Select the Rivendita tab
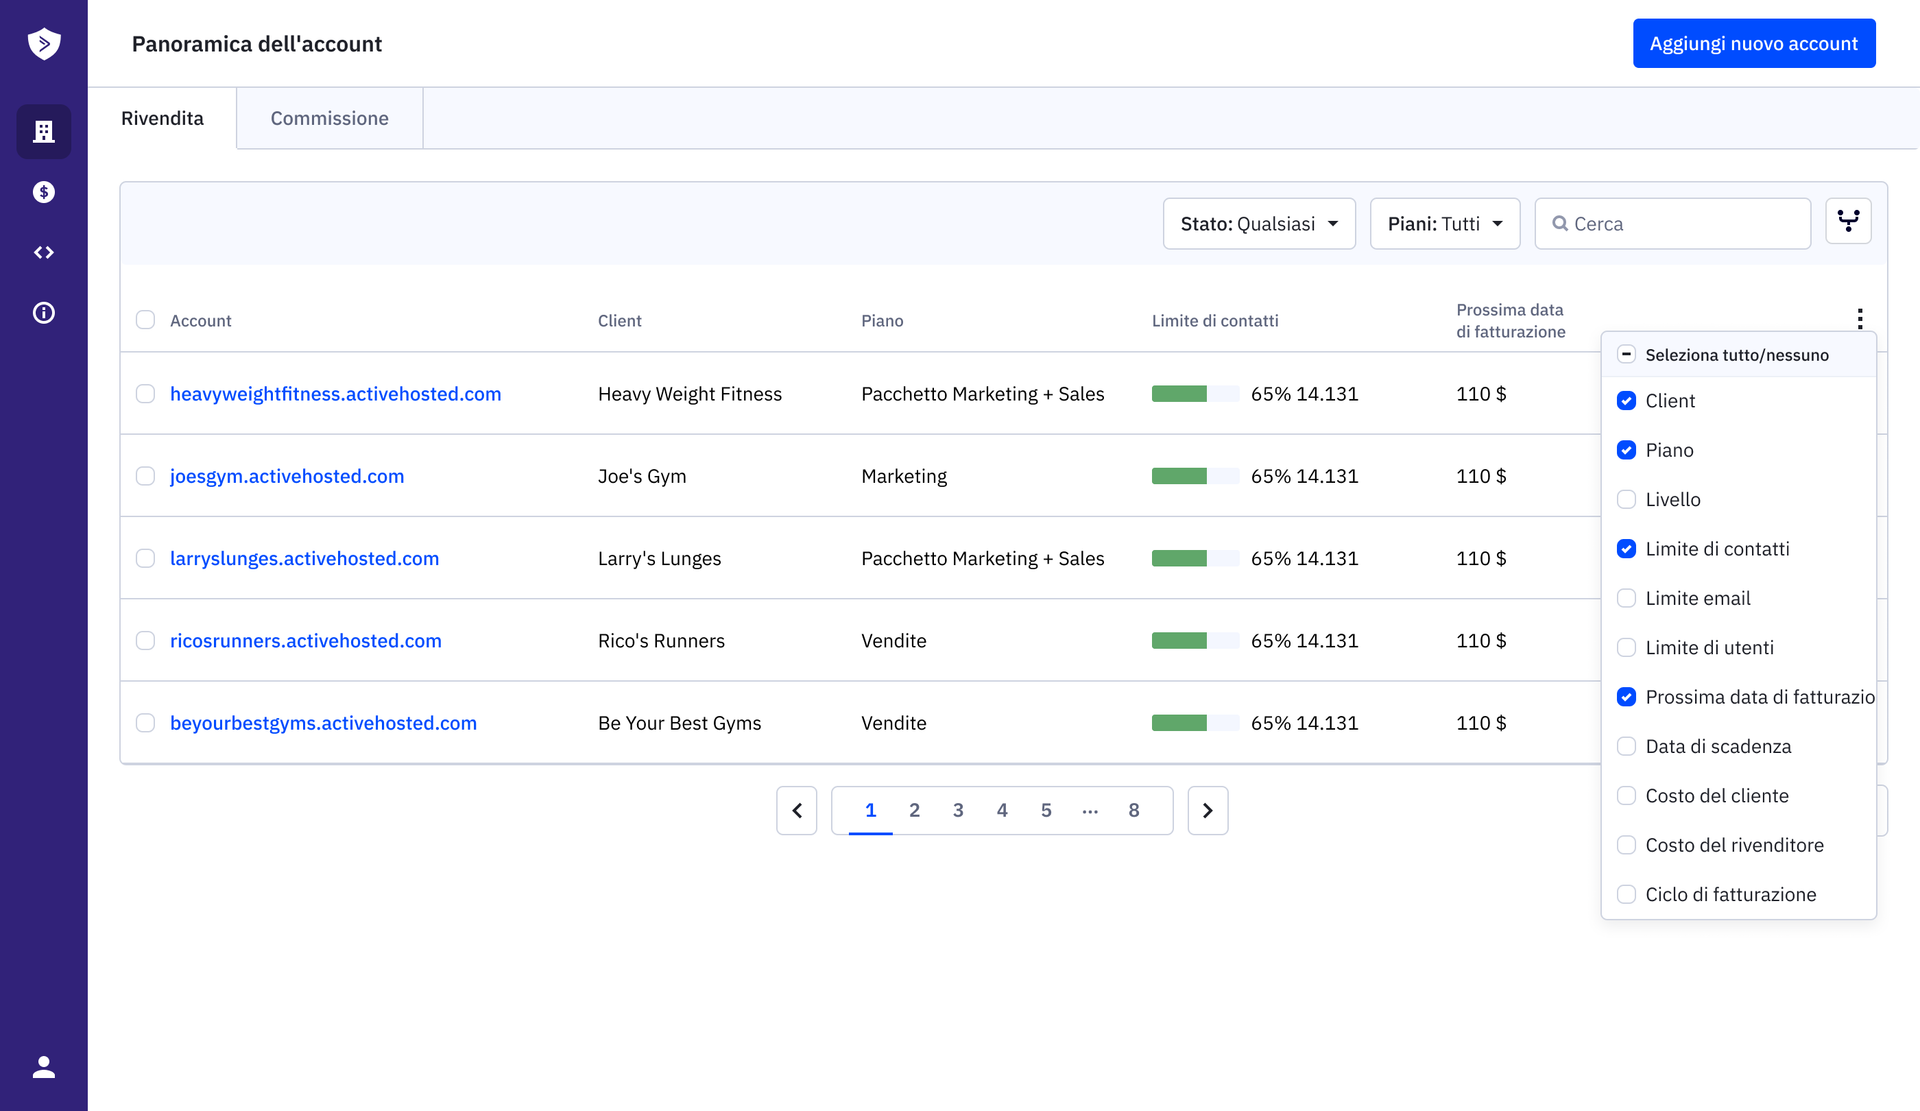The height and width of the screenshot is (1111, 1920). 162,118
